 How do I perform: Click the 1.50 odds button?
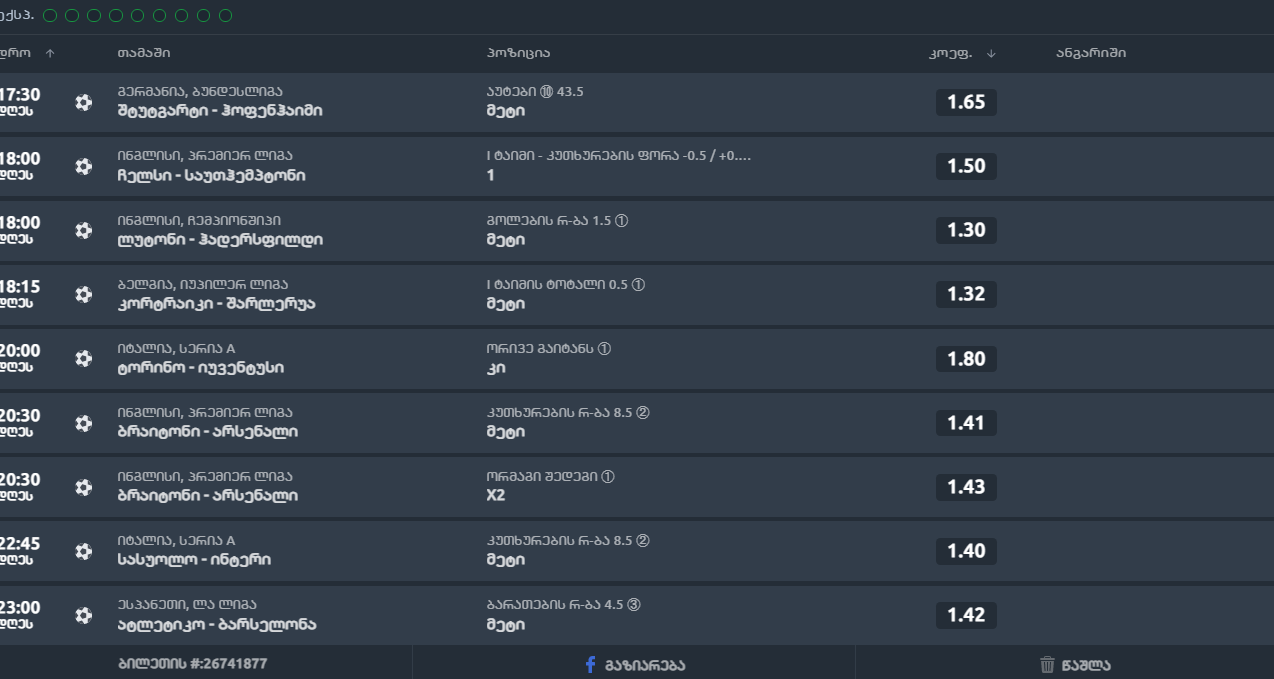pos(966,166)
